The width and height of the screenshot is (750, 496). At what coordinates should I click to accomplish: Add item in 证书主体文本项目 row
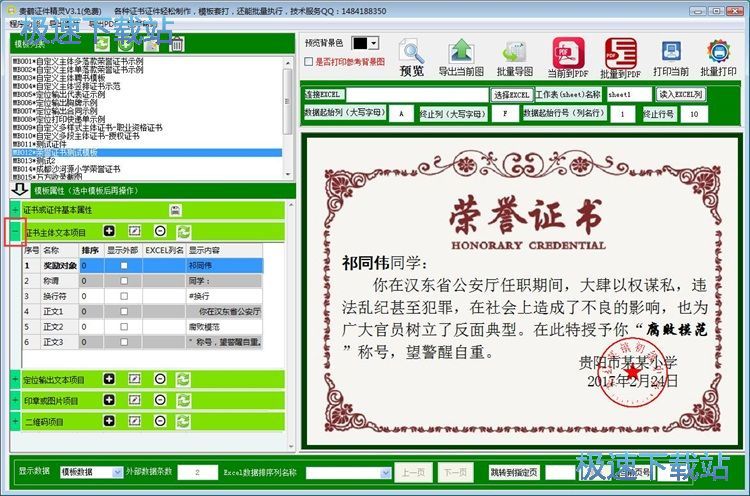(x=109, y=231)
